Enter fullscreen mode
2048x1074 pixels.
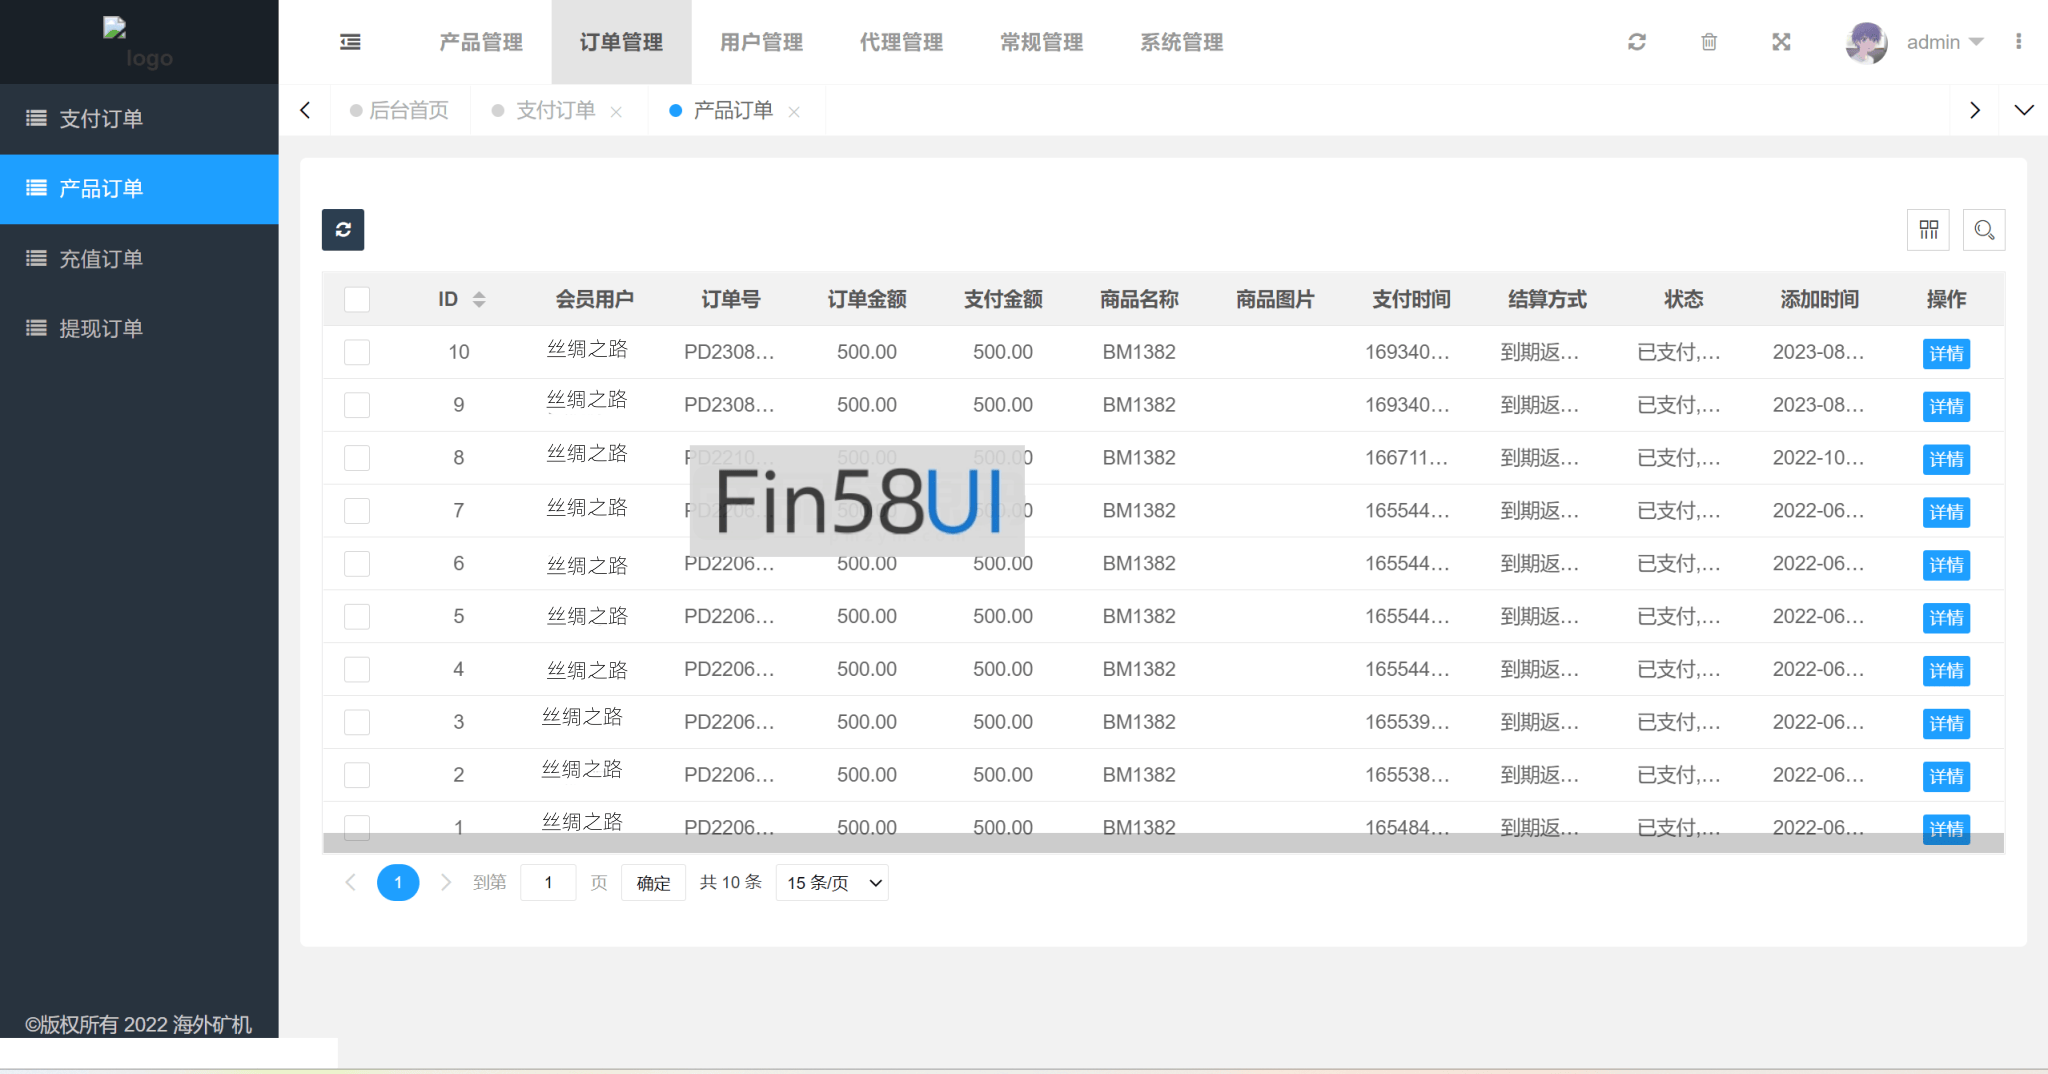pos(1781,42)
